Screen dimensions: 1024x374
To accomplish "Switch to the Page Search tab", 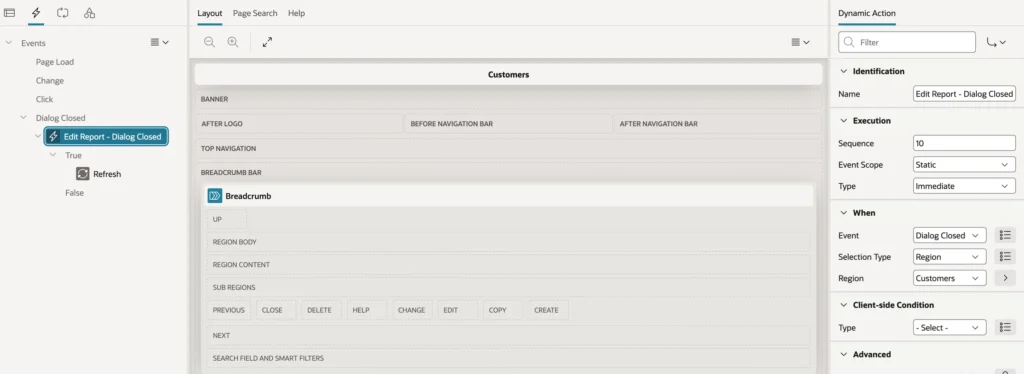I will tap(255, 13).
